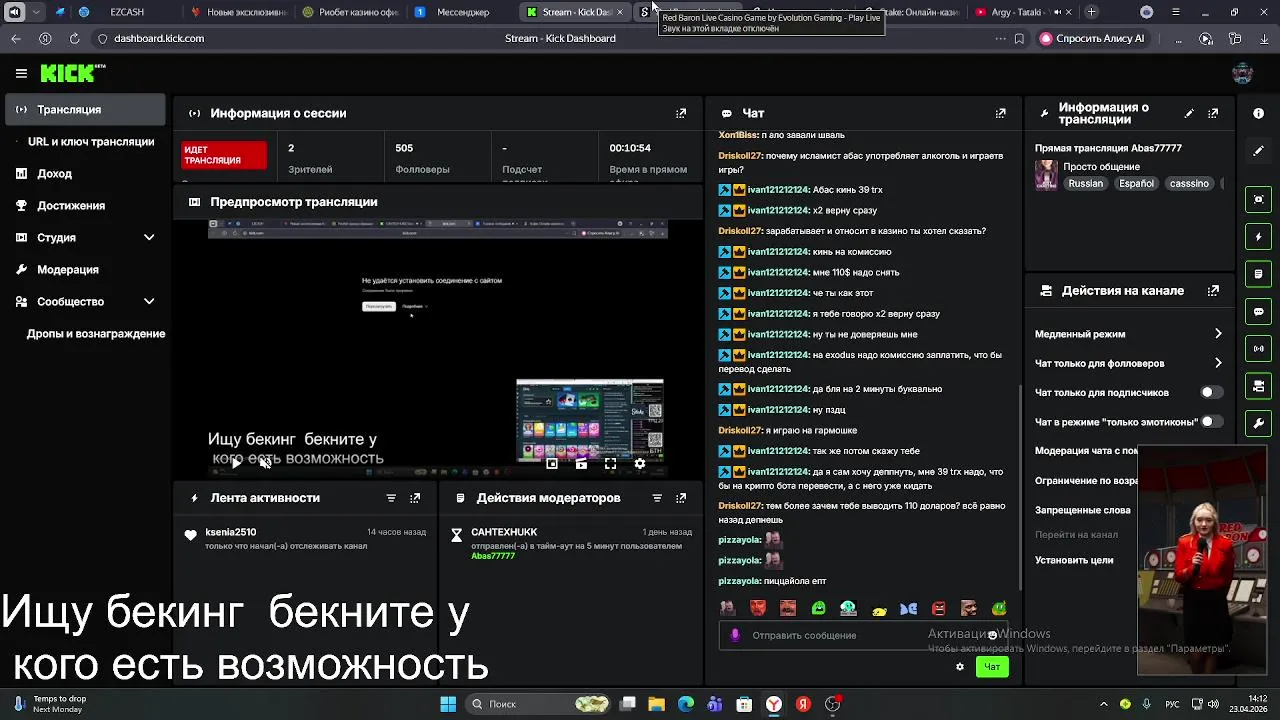This screenshot has height=720, width=1280.
Task: Insert the green frog quick emote
Action: (818, 608)
